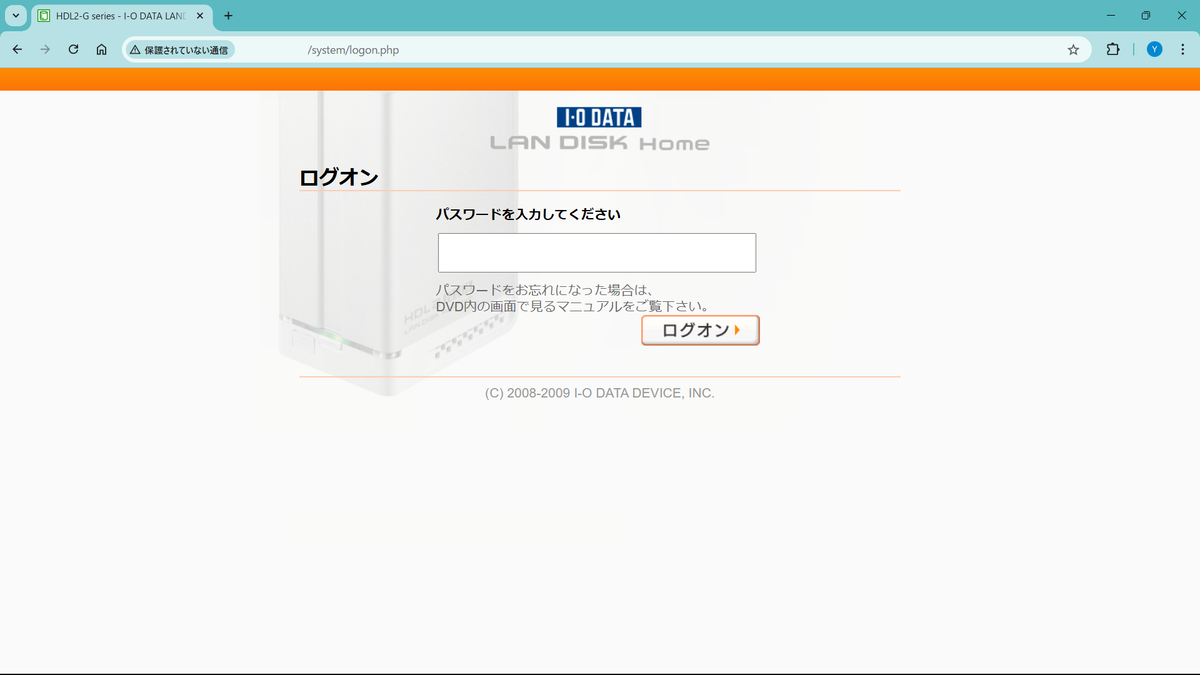Click the copyright notice text
Image resolution: width=1200 pixels, height=675 pixels.
coord(600,393)
